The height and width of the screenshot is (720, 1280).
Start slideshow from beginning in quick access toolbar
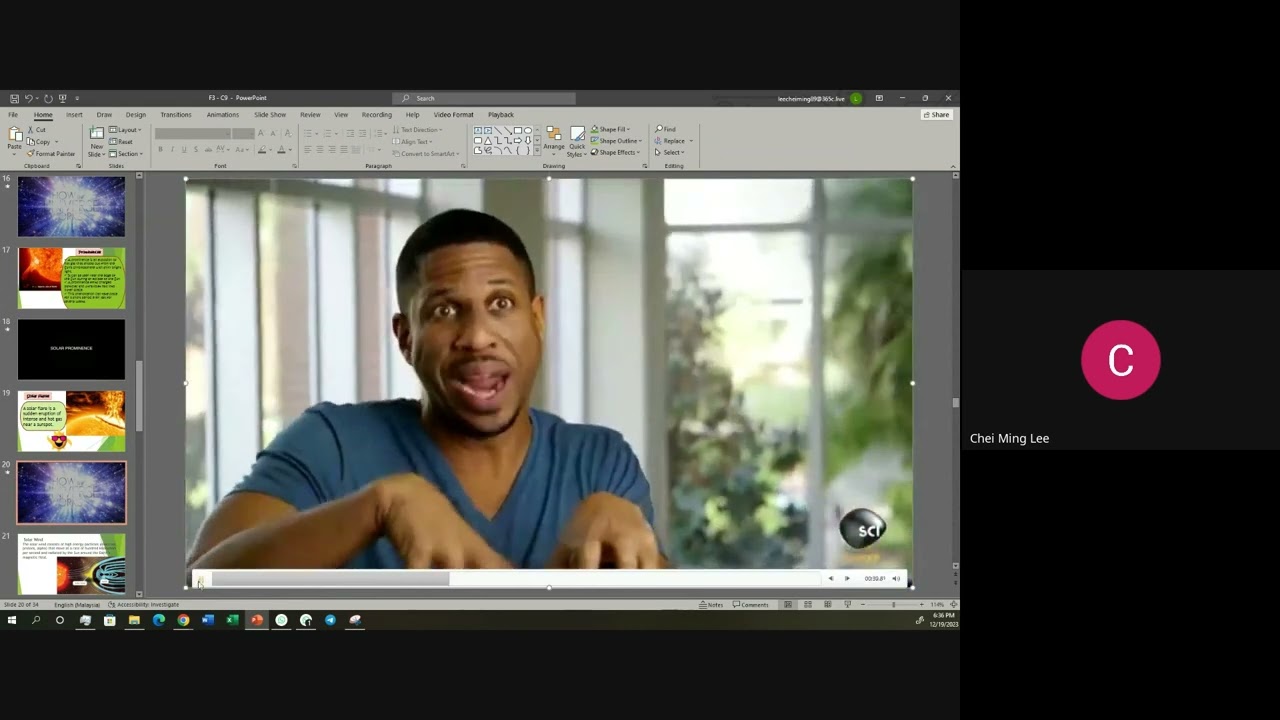point(62,98)
